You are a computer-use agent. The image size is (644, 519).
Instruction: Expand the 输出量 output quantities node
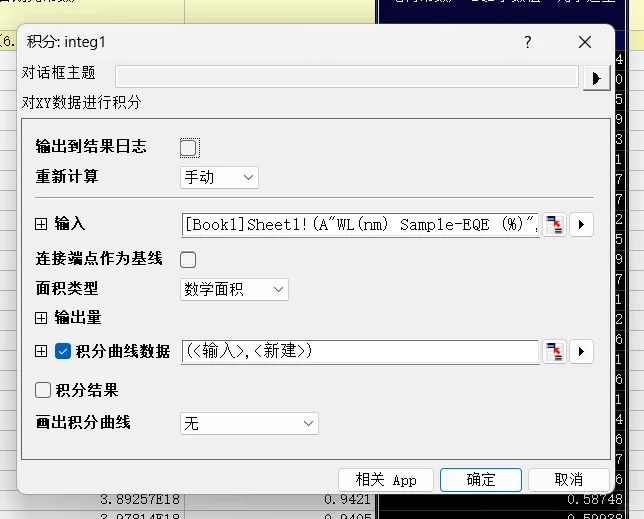(x=41, y=318)
